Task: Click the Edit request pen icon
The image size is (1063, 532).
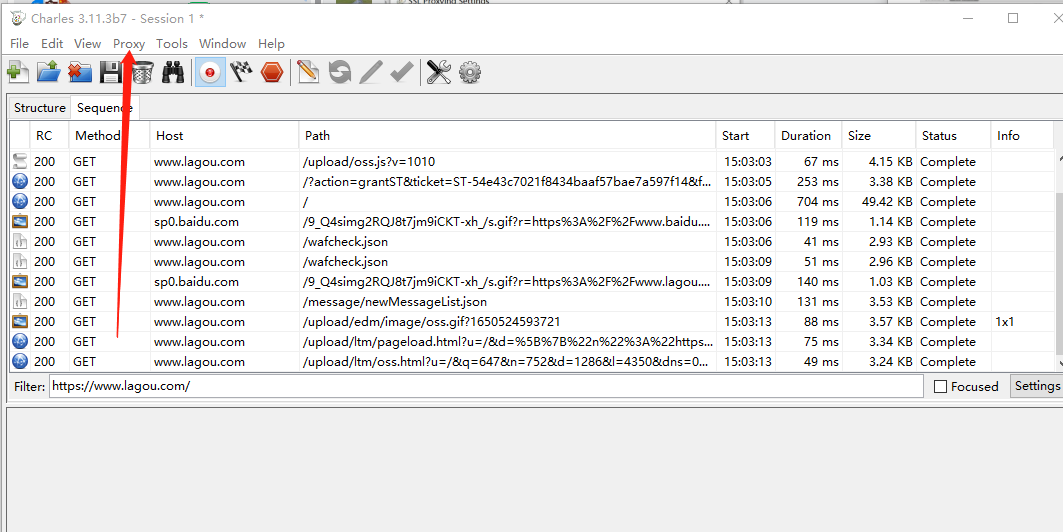Action: pos(371,72)
